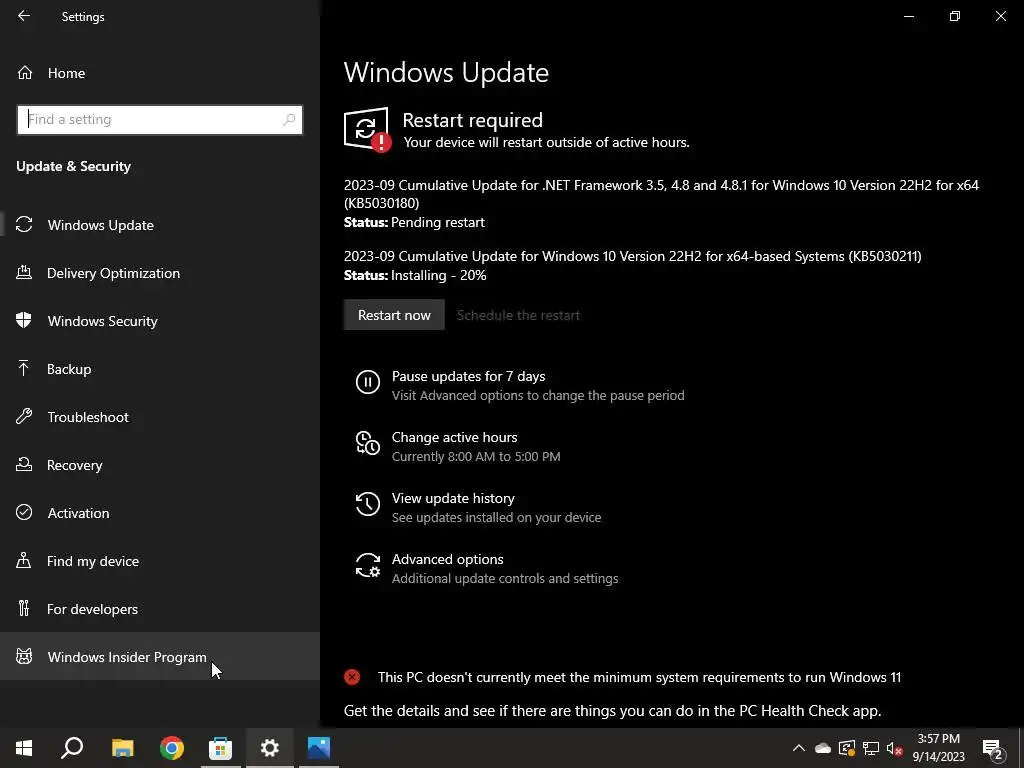Viewport: 1024px width, 768px height.
Task: Click Schedule the restart
Action: (x=518, y=315)
